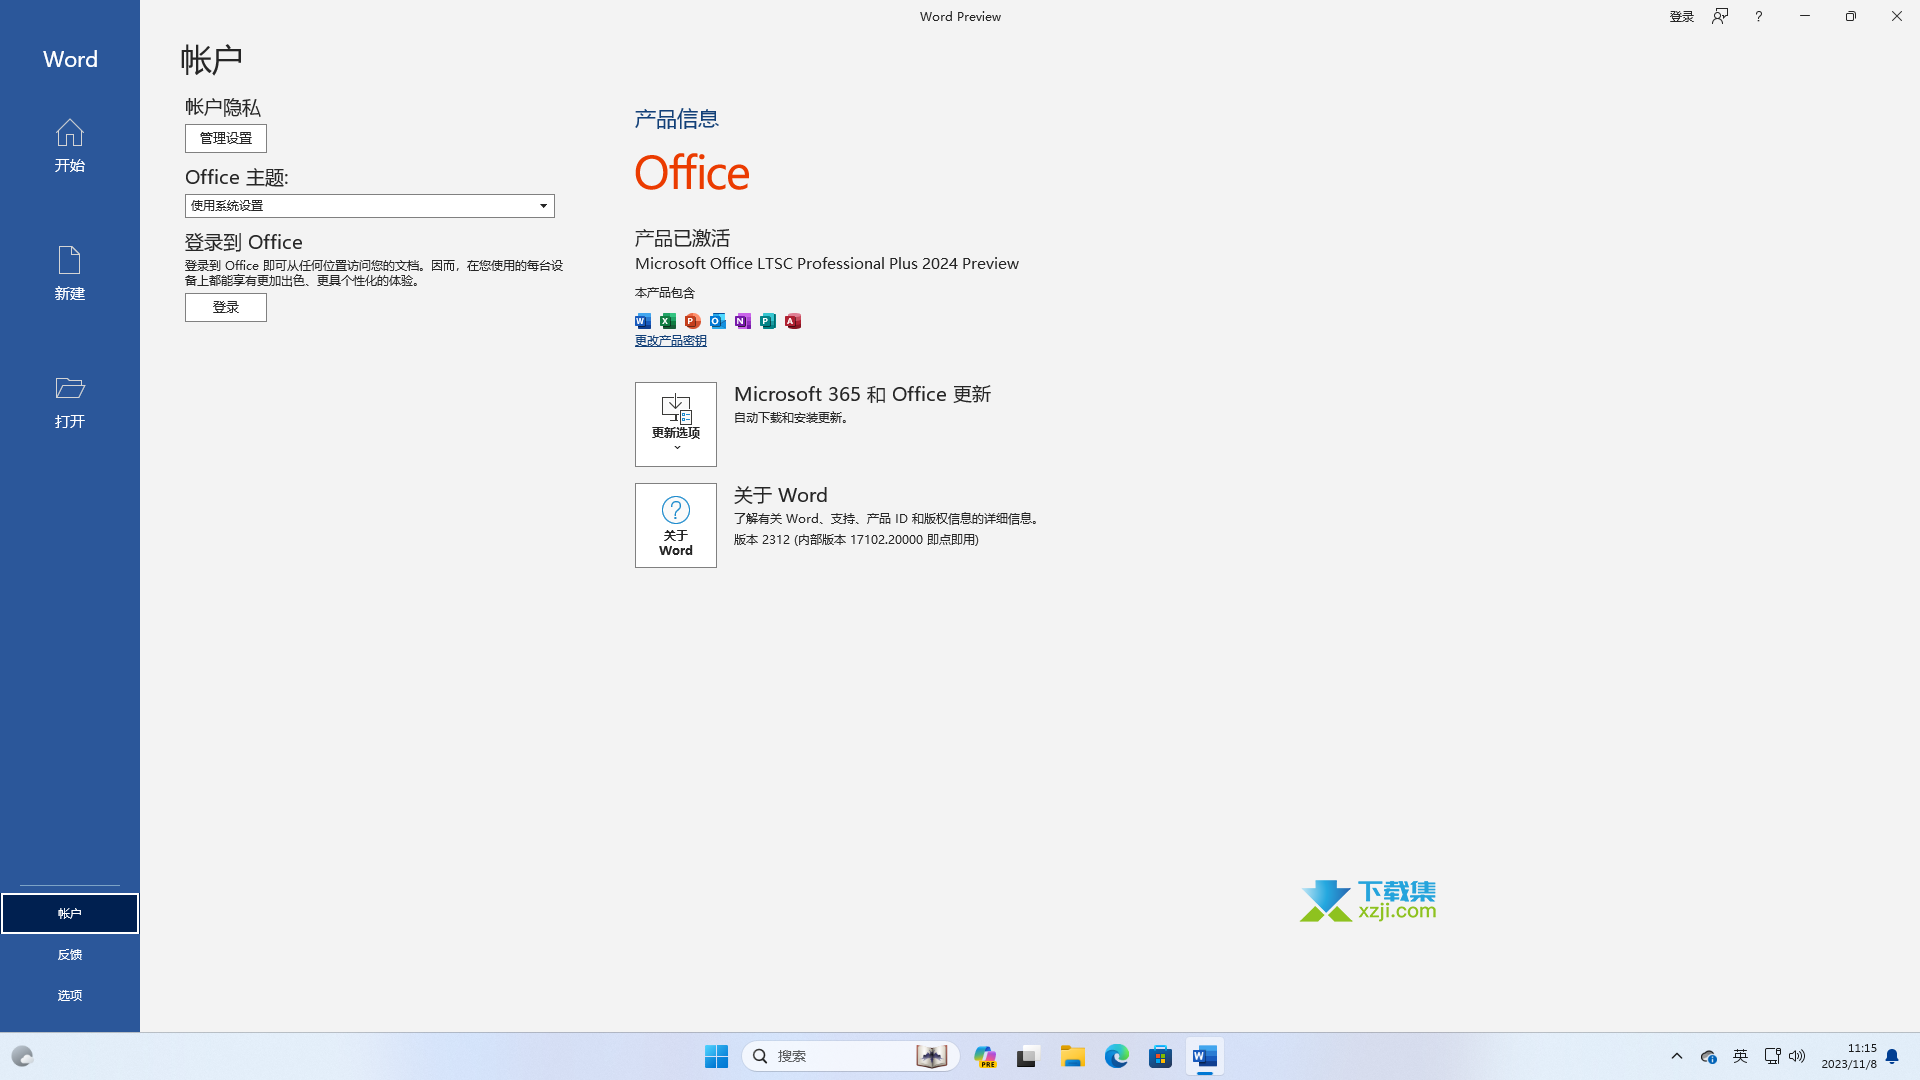Viewport: 1920px width, 1080px height.
Task: Show hidden tray icons chevron
Action: point(1677,1056)
